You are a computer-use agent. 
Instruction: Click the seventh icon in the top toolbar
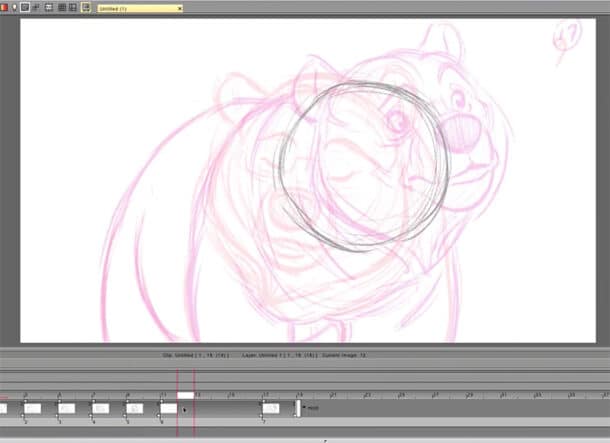pos(73,7)
